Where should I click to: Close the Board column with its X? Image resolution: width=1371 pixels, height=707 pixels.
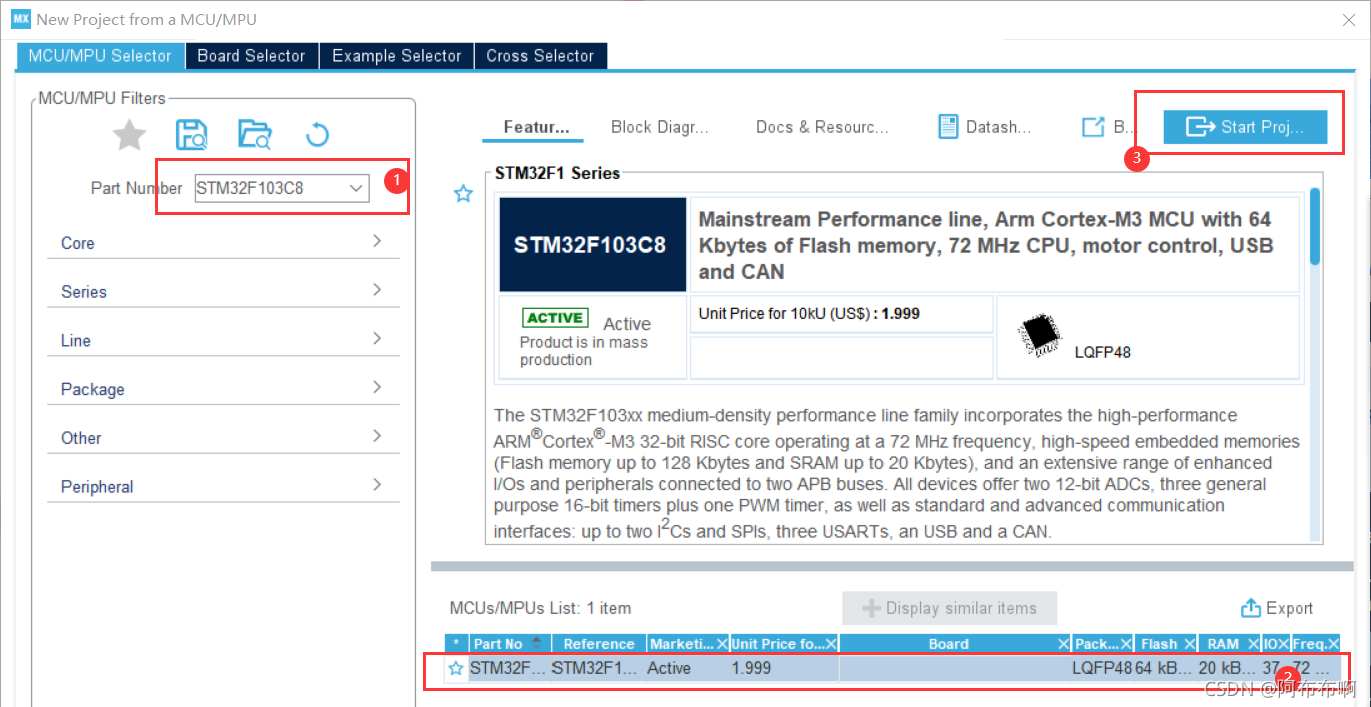coord(1065,644)
